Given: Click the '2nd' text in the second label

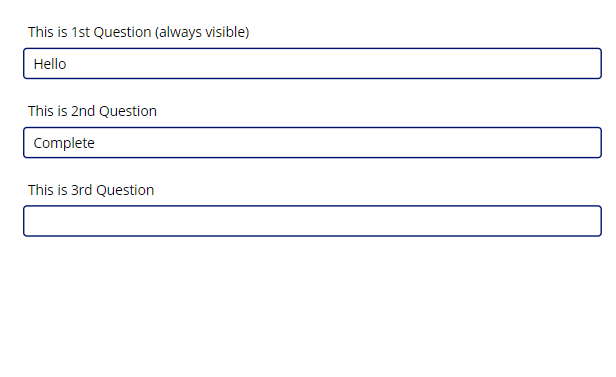Looking at the screenshot, I should [83, 111].
